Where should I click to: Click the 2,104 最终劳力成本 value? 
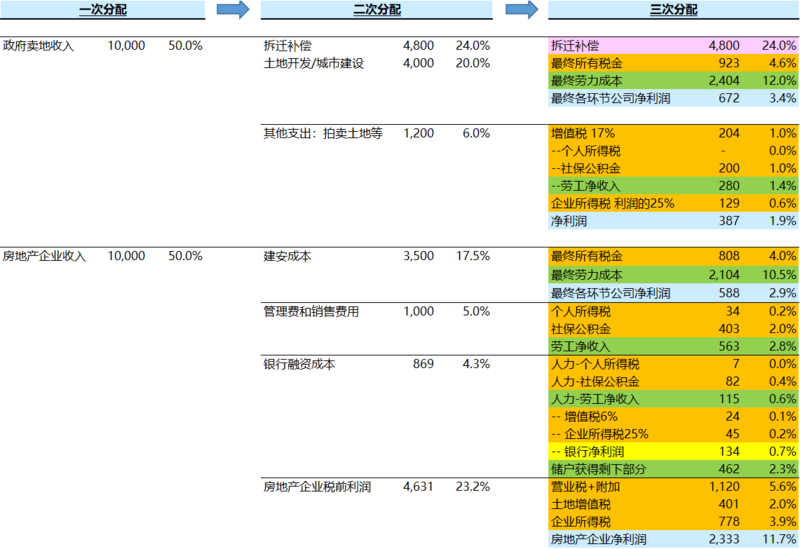pyautogui.click(x=724, y=275)
